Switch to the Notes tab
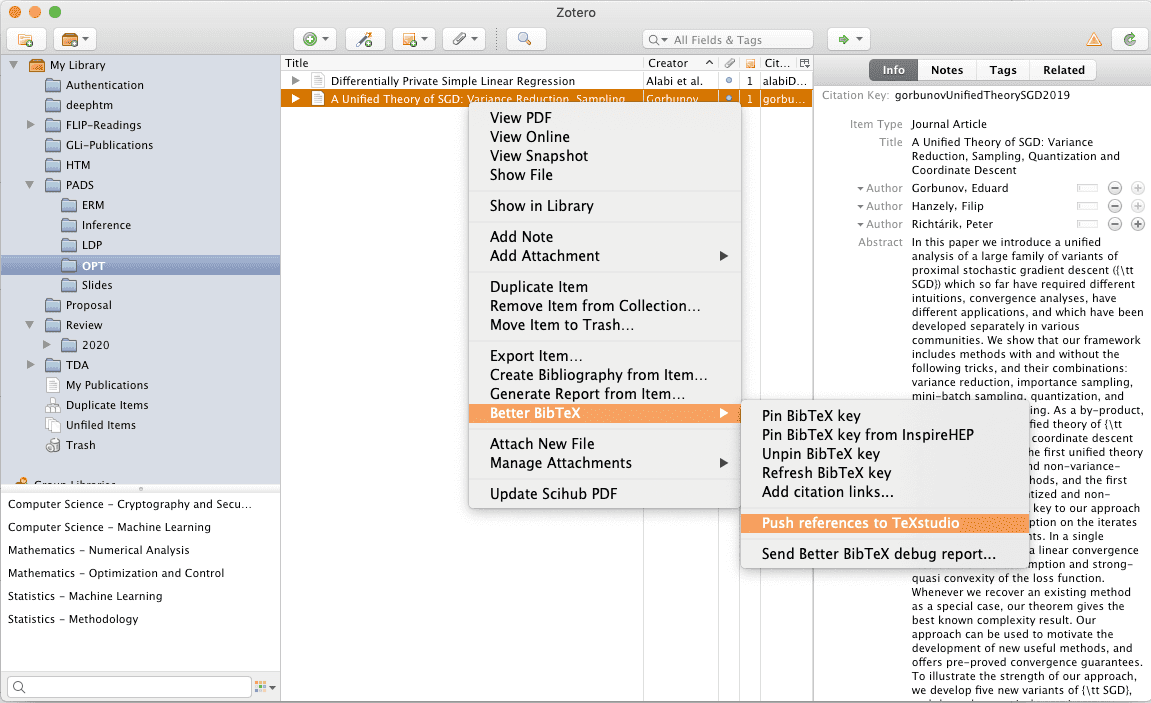 click(x=946, y=70)
